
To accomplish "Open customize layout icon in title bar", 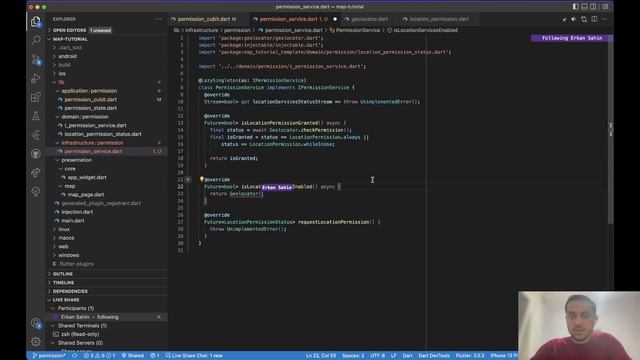I will tap(605, 7).
